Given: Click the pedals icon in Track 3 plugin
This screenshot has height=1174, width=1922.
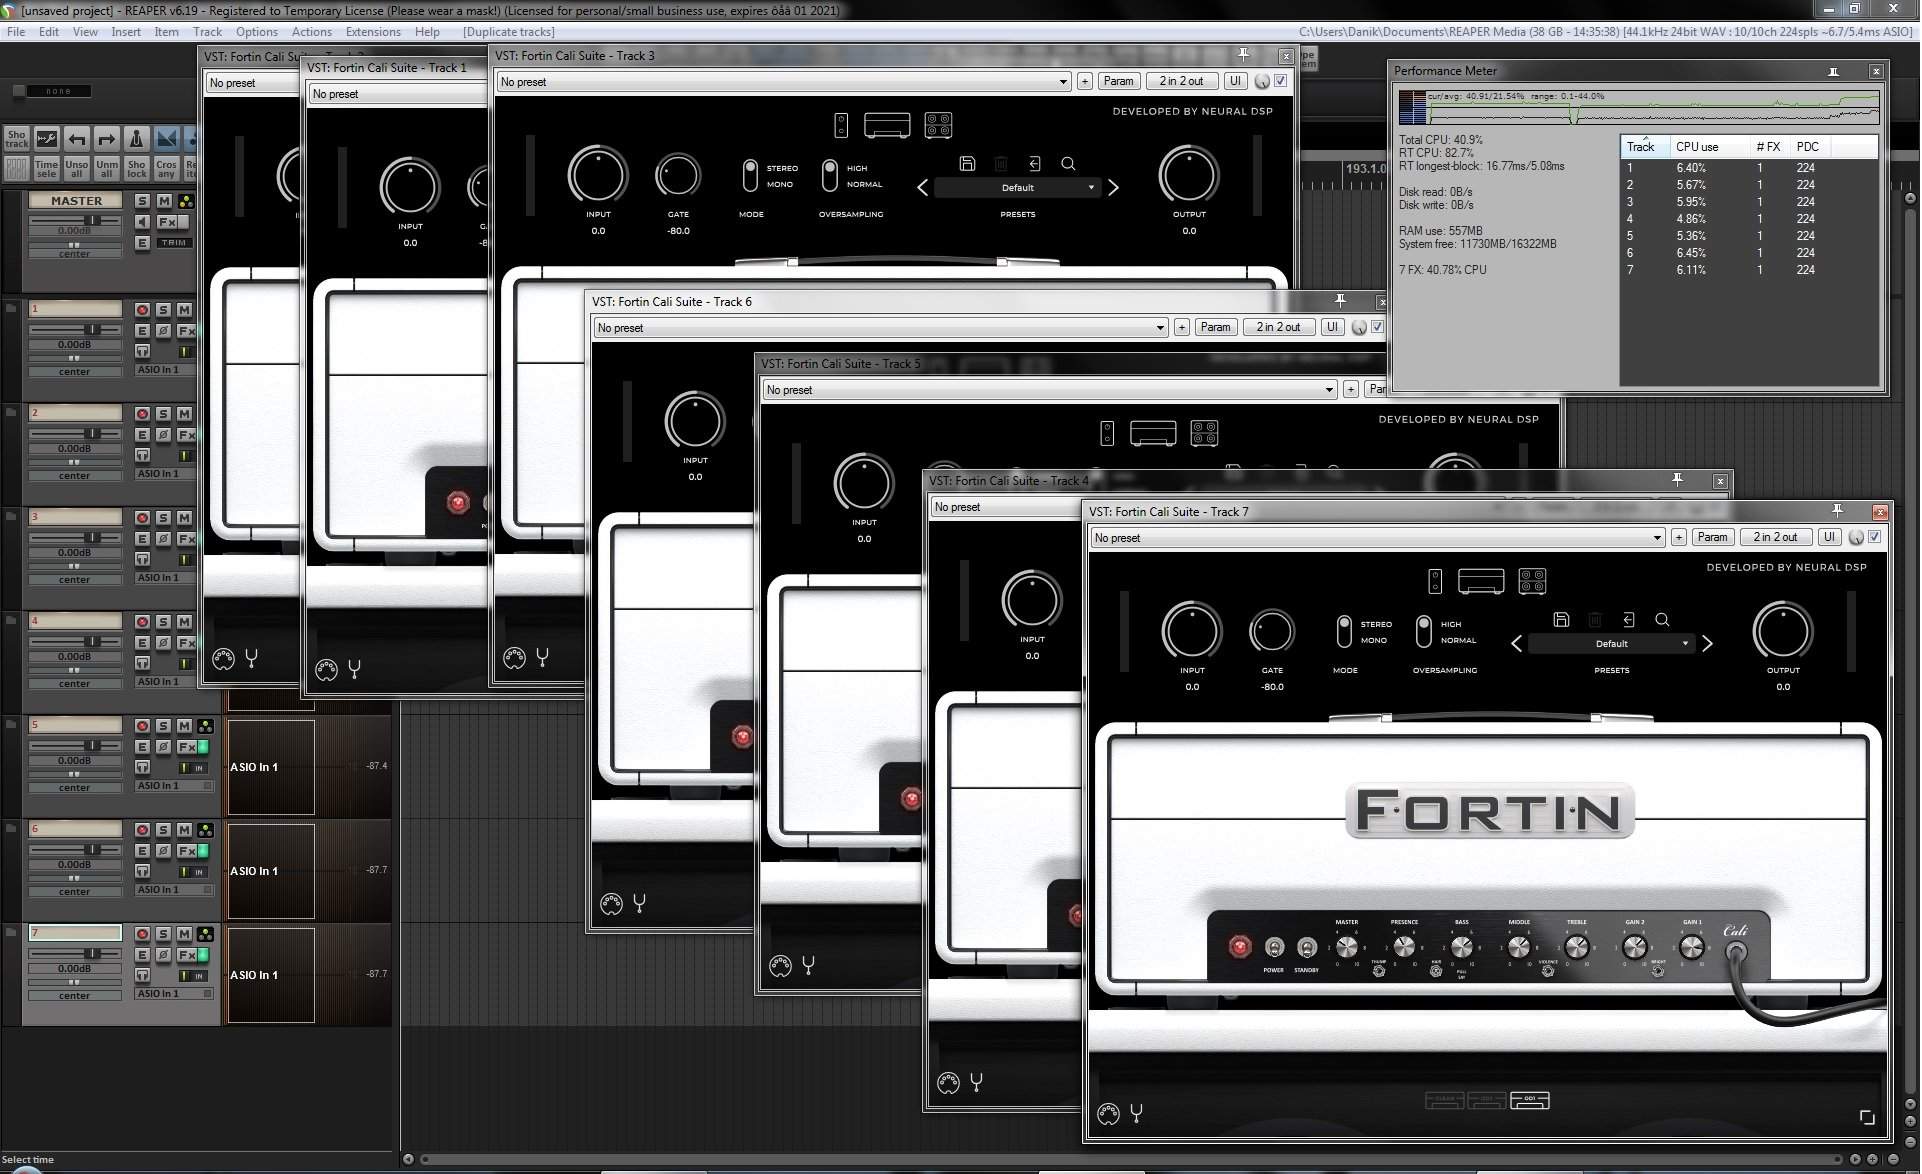Looking at the screenshot, I should pyautogui.click(x=841, y=125).
